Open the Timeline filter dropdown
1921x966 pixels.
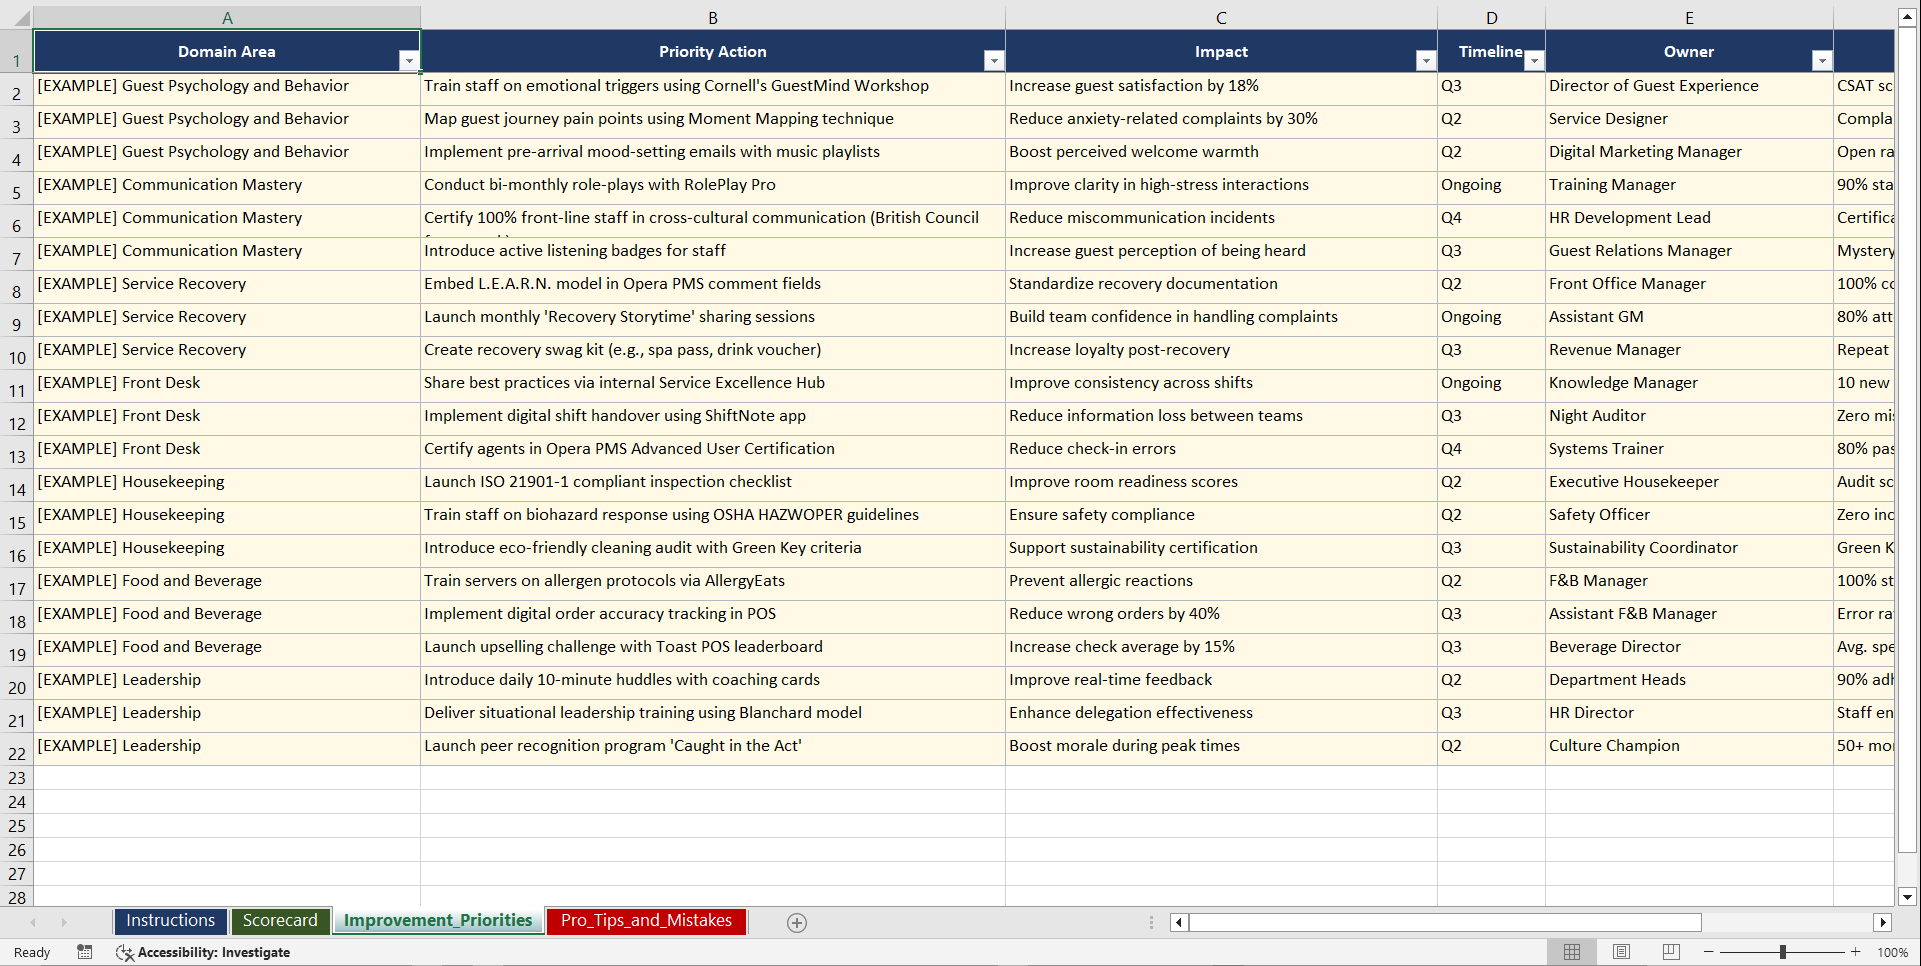point(1534,60)
